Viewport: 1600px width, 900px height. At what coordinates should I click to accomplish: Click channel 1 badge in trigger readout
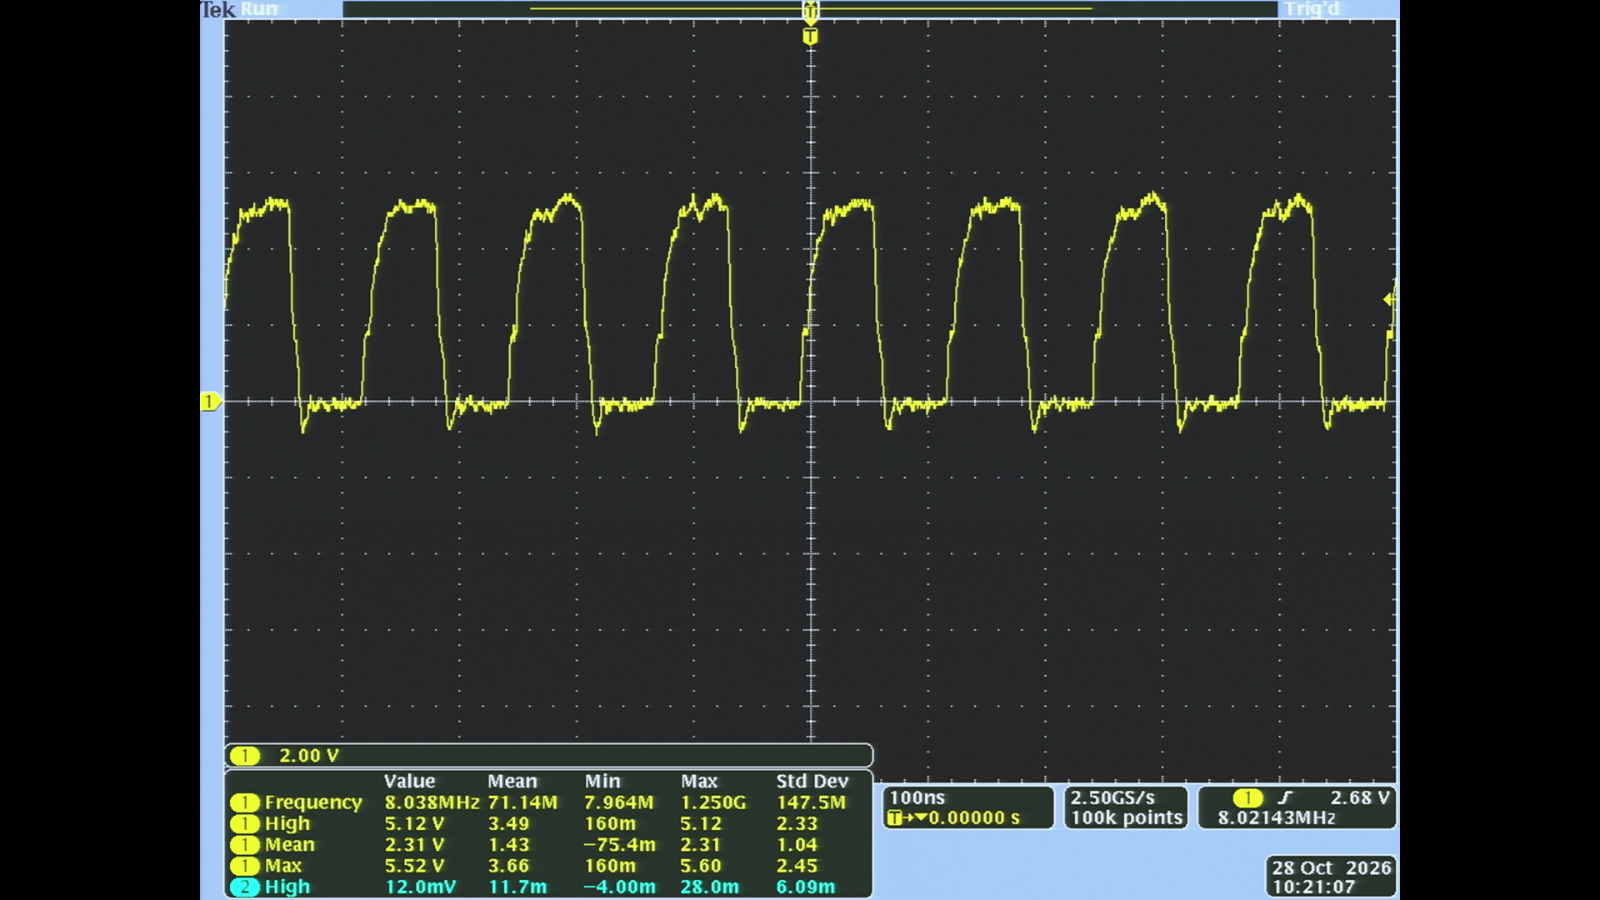pos(1247,798)
